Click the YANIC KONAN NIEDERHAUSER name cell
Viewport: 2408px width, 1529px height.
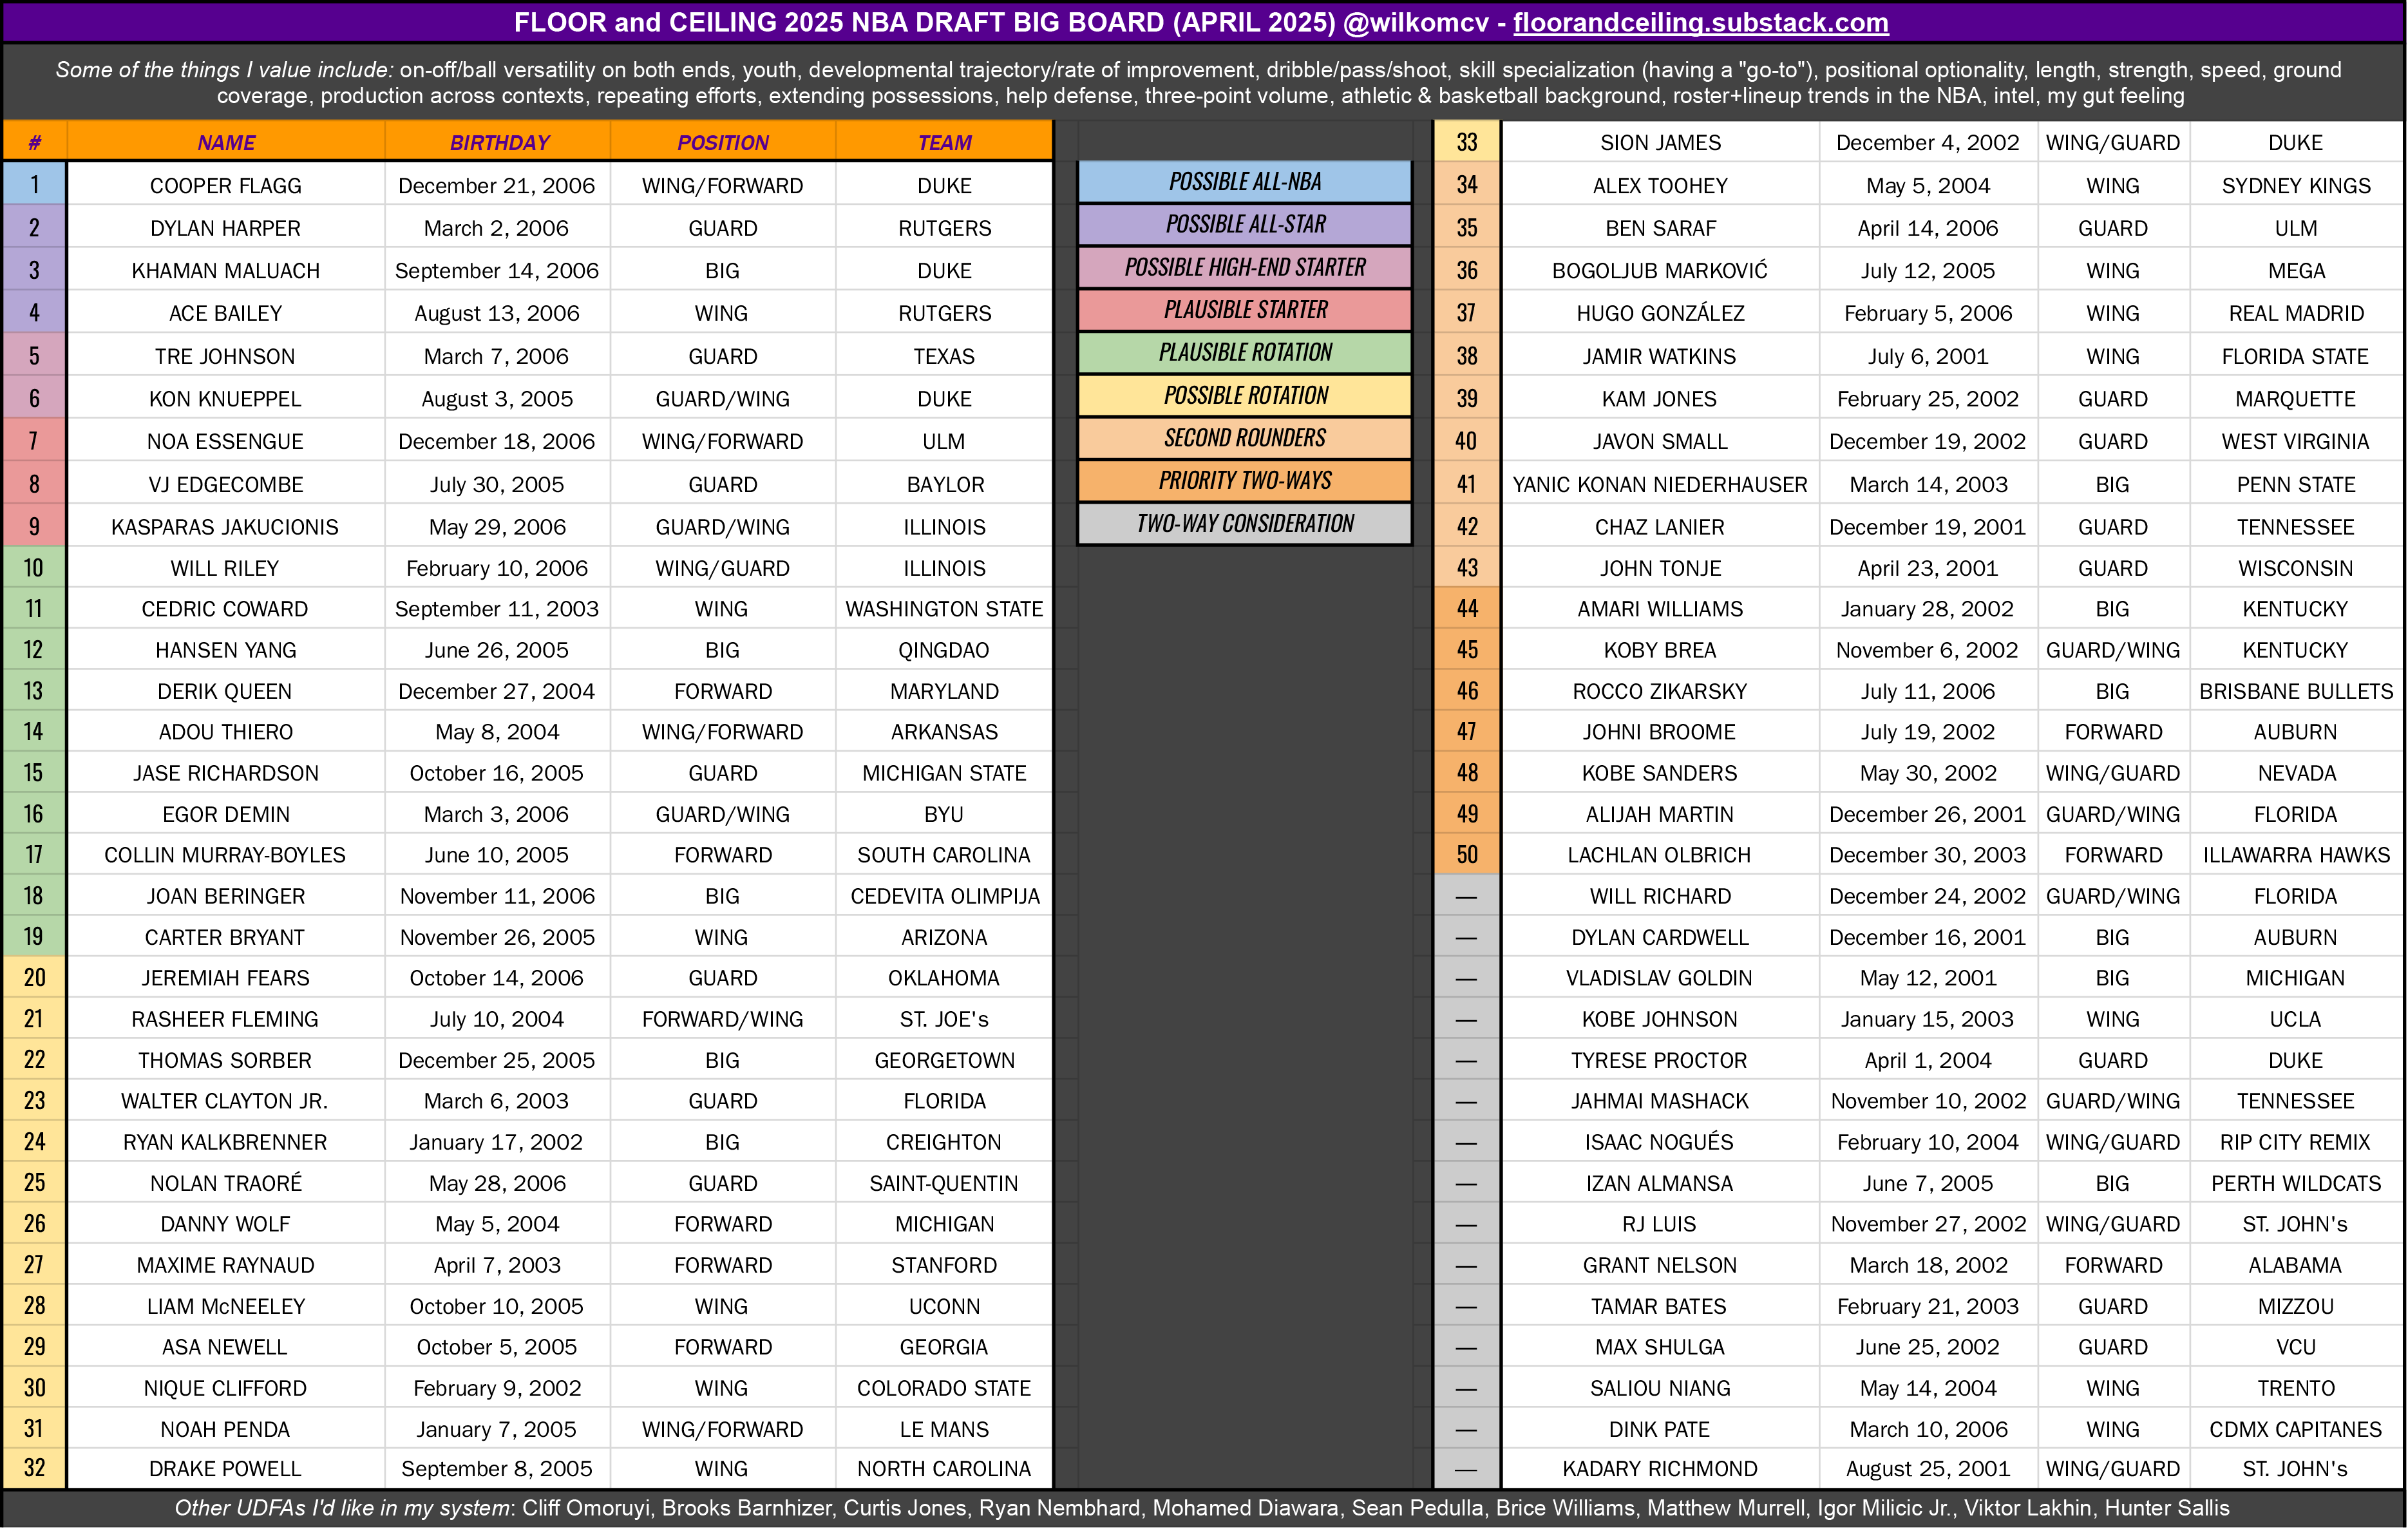(1660, 484)
